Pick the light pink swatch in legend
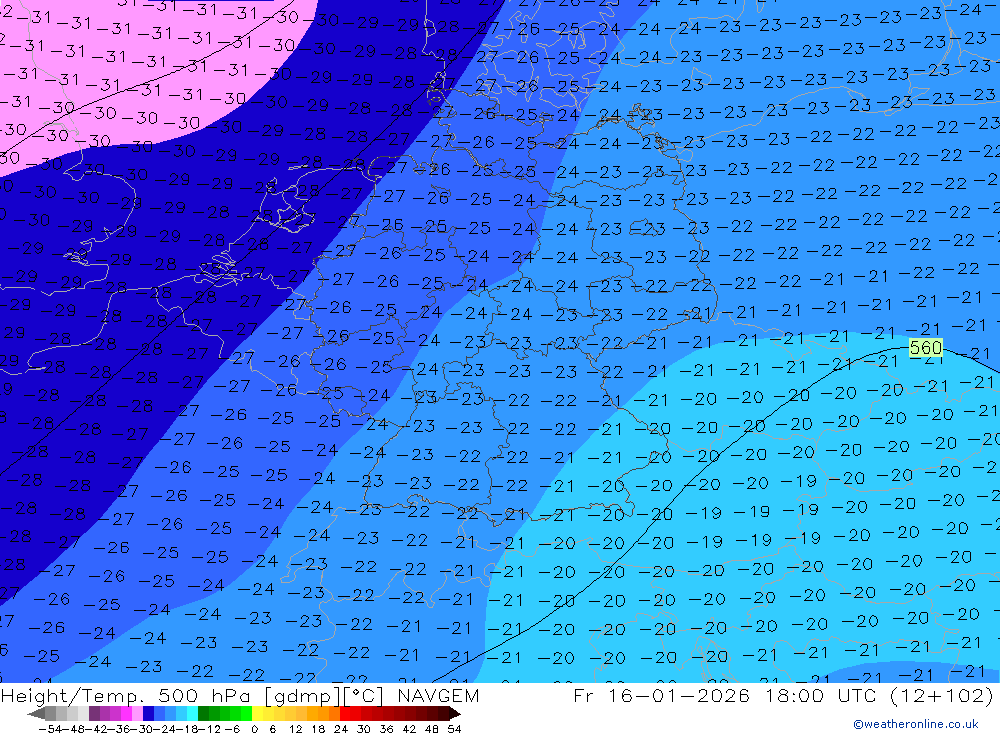The image size is (1000, 733). (x=137, y=713)
